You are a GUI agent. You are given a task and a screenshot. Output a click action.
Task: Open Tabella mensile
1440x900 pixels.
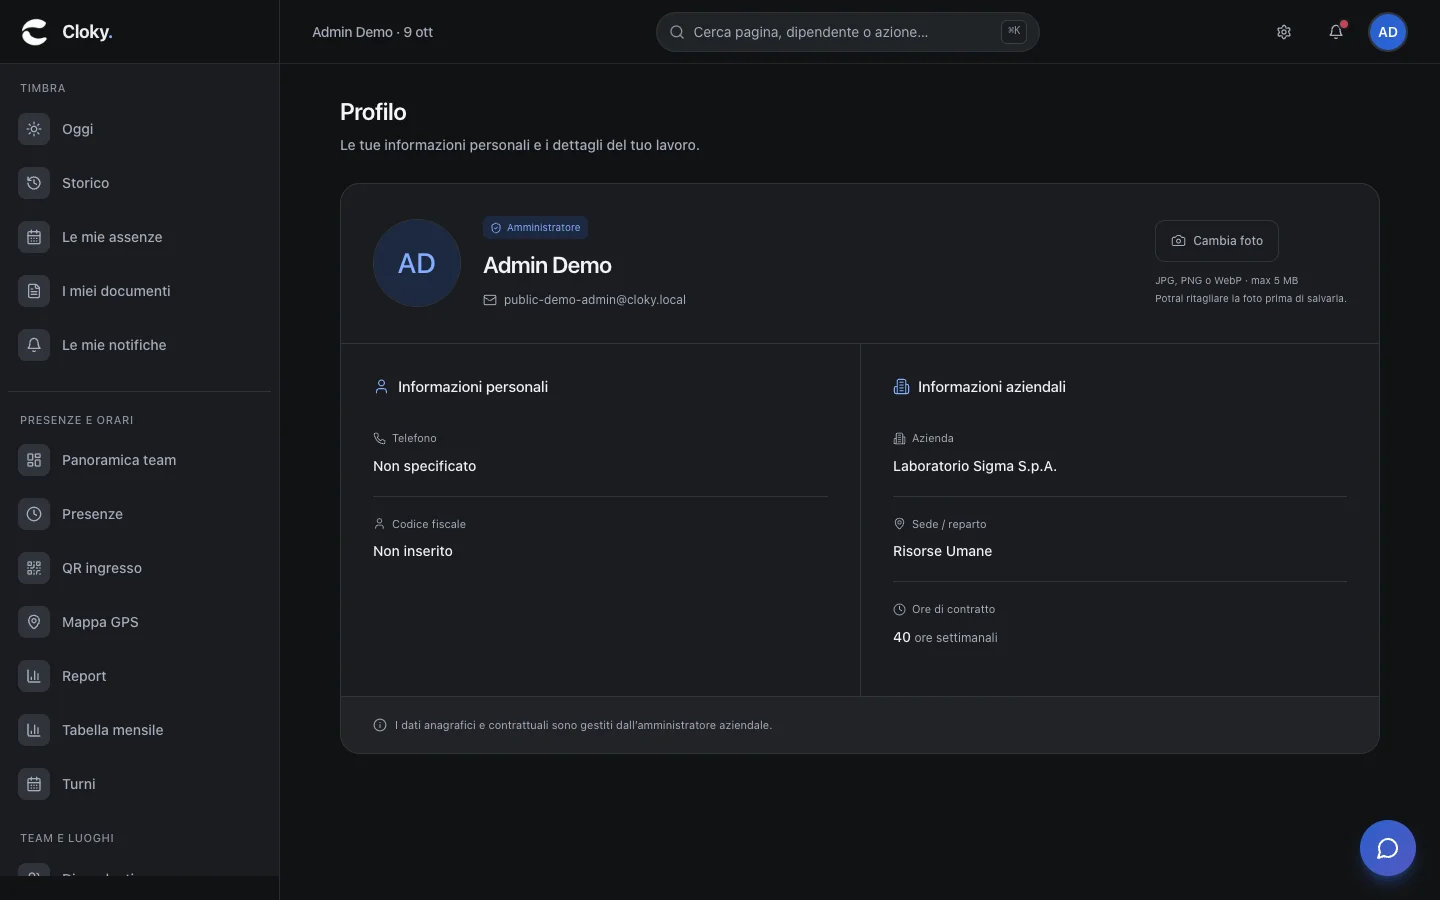[139, 730]
